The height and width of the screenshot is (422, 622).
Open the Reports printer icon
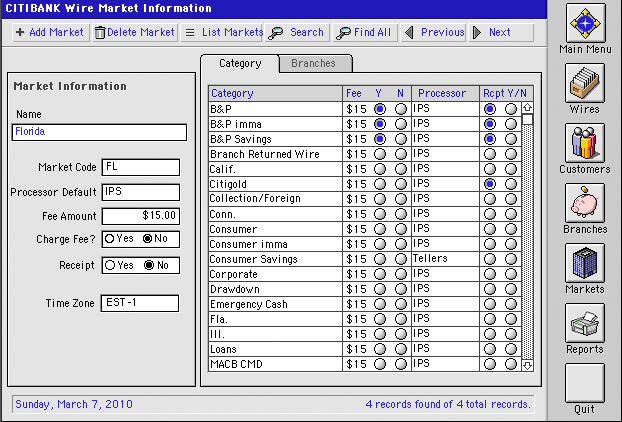point(585,323)
